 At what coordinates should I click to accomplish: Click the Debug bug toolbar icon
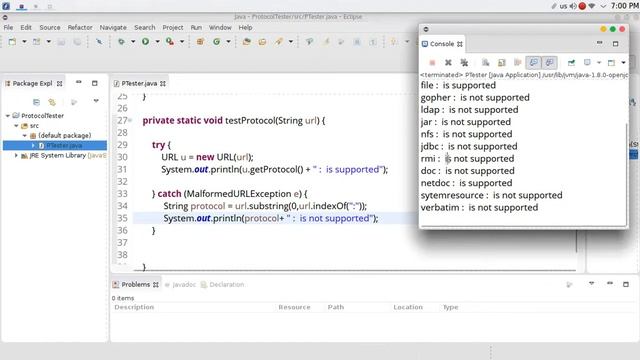click(121, 42)
